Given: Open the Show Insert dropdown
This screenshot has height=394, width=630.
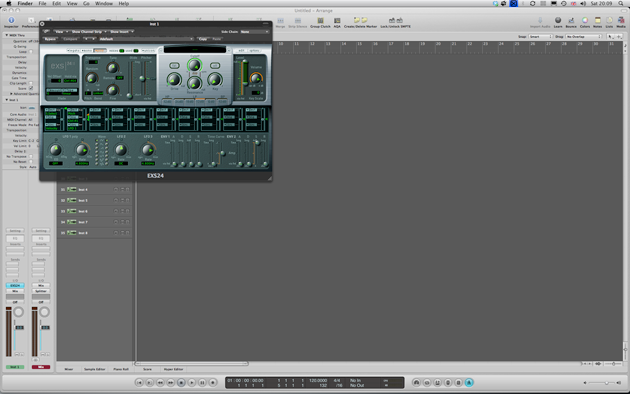Looking at the screenshot, I should point(121,32).
